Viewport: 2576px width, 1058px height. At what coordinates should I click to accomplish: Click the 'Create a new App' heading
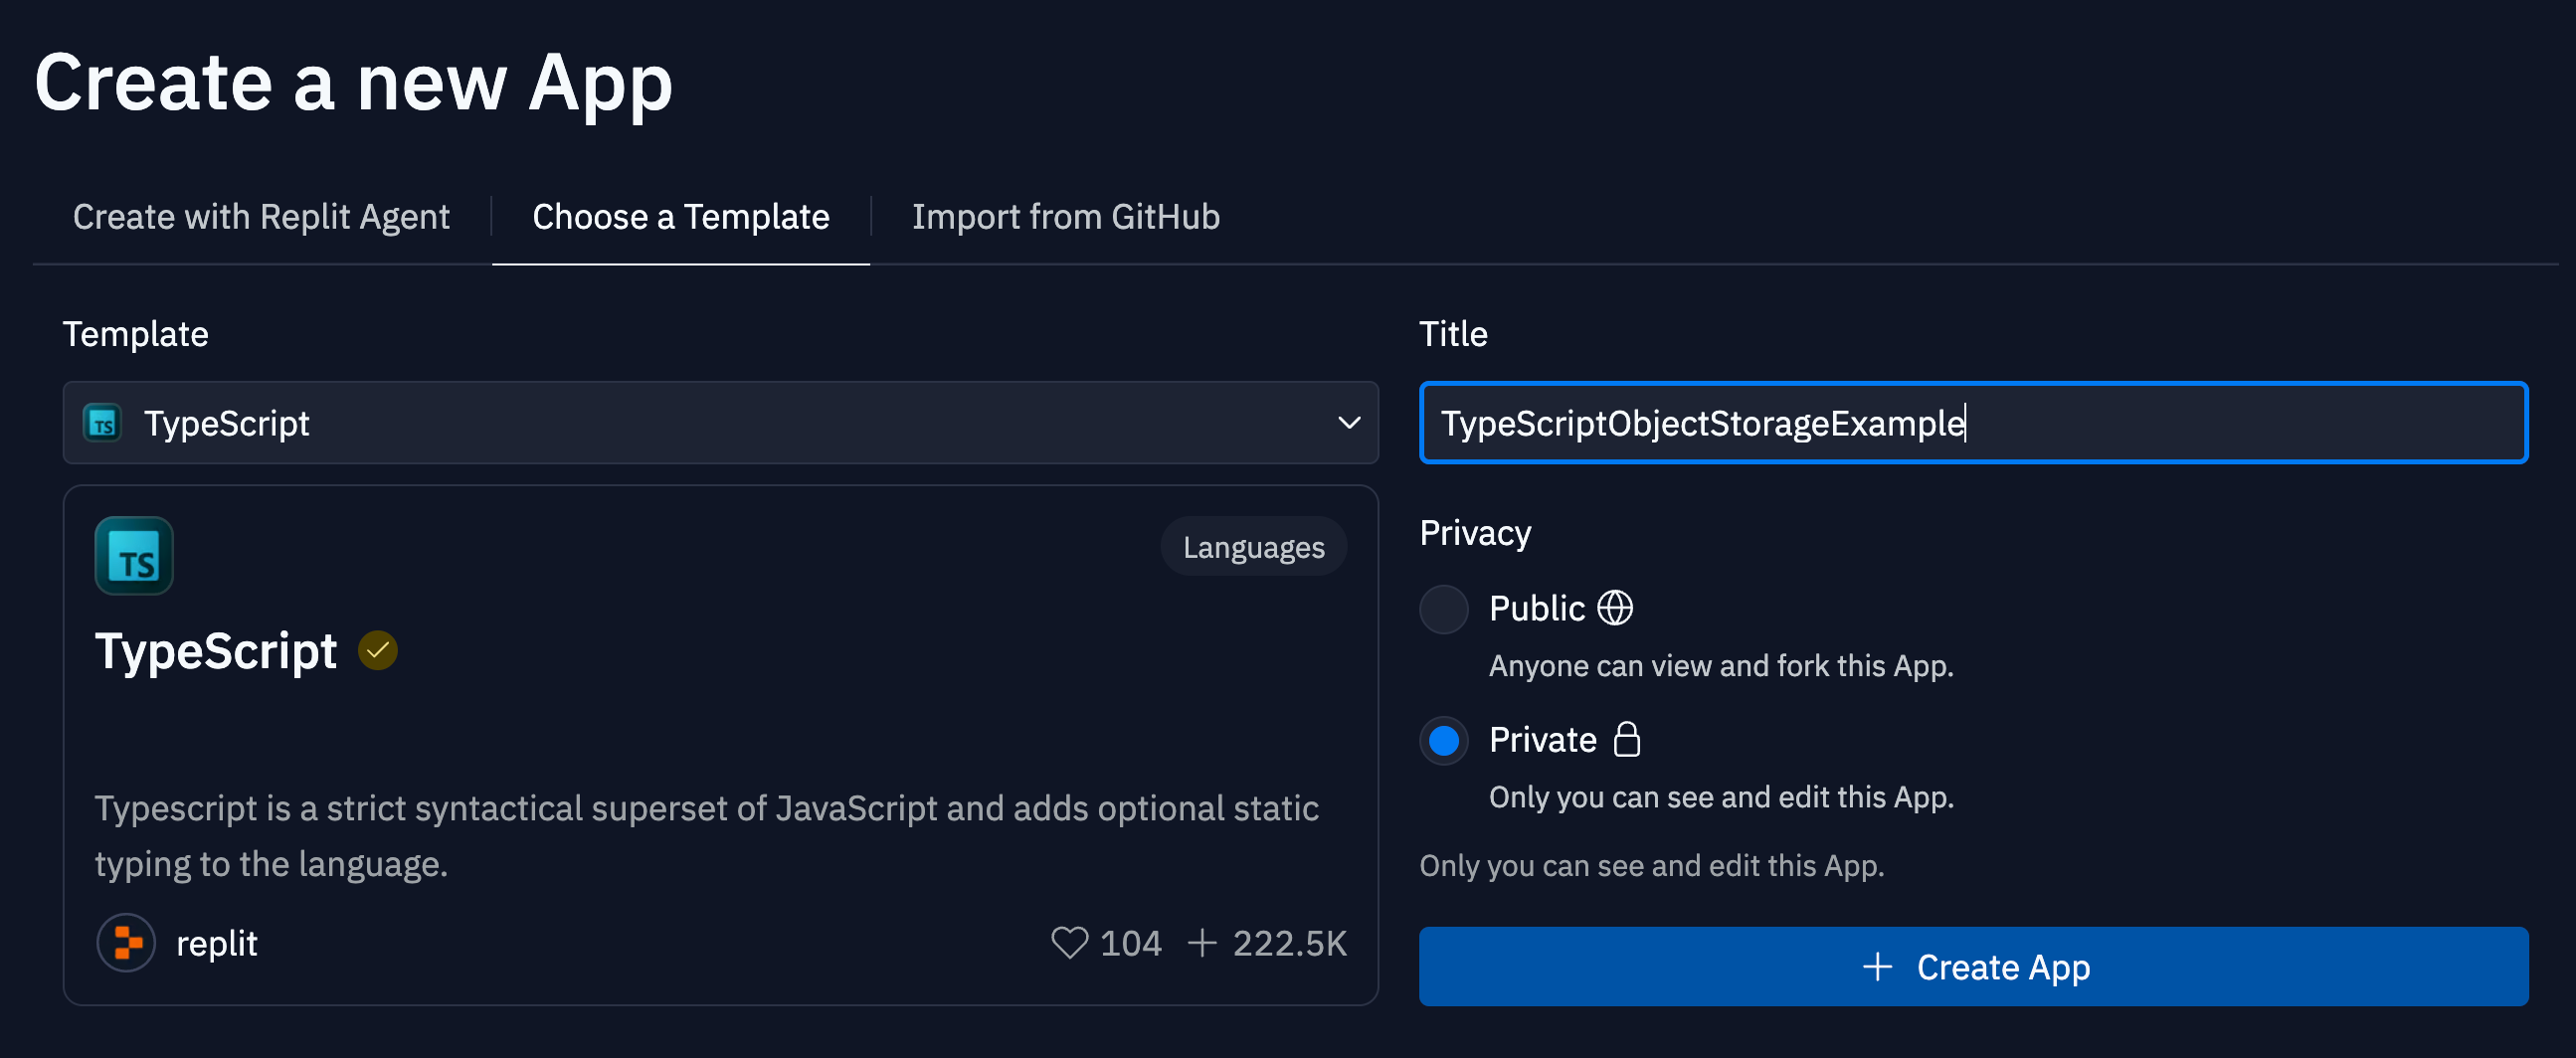[354, 83]
